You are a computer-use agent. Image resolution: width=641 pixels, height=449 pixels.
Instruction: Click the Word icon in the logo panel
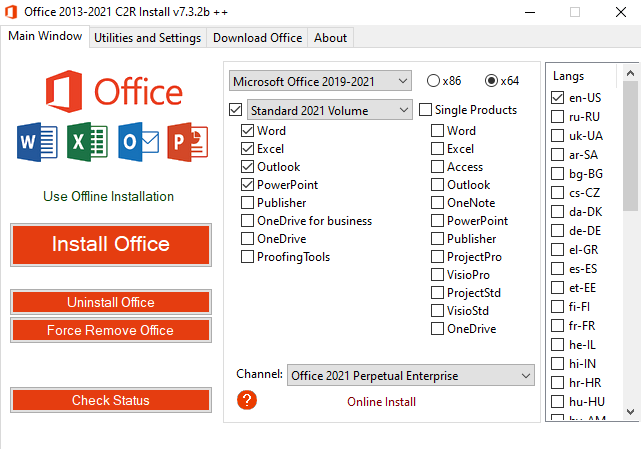[x=36, y=142]
